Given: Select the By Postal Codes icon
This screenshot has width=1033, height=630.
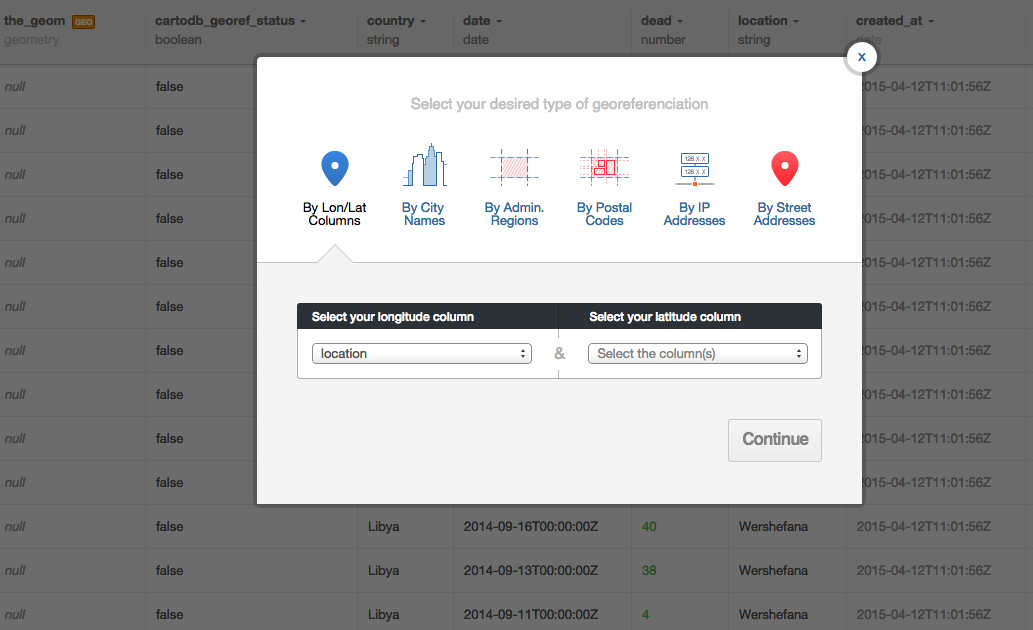Looking at the screenshot, I should (604, 166).
